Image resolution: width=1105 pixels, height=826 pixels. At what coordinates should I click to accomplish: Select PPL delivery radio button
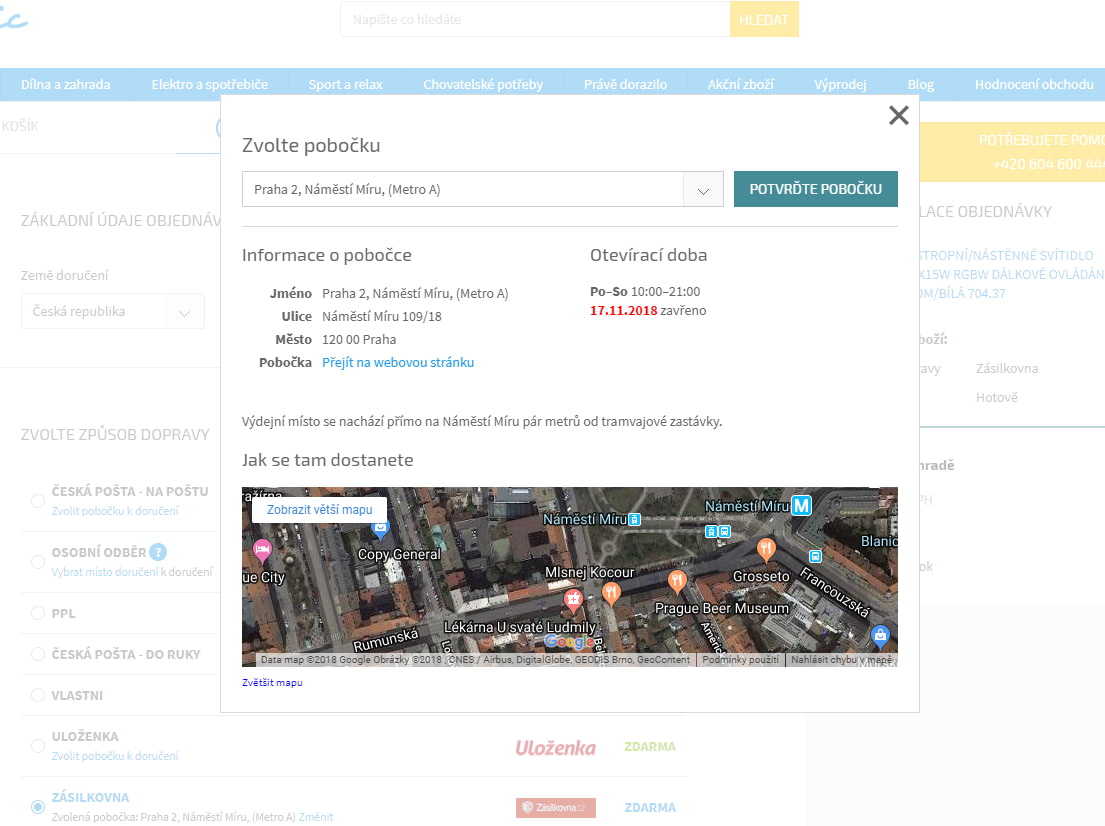tap(38, 613)
